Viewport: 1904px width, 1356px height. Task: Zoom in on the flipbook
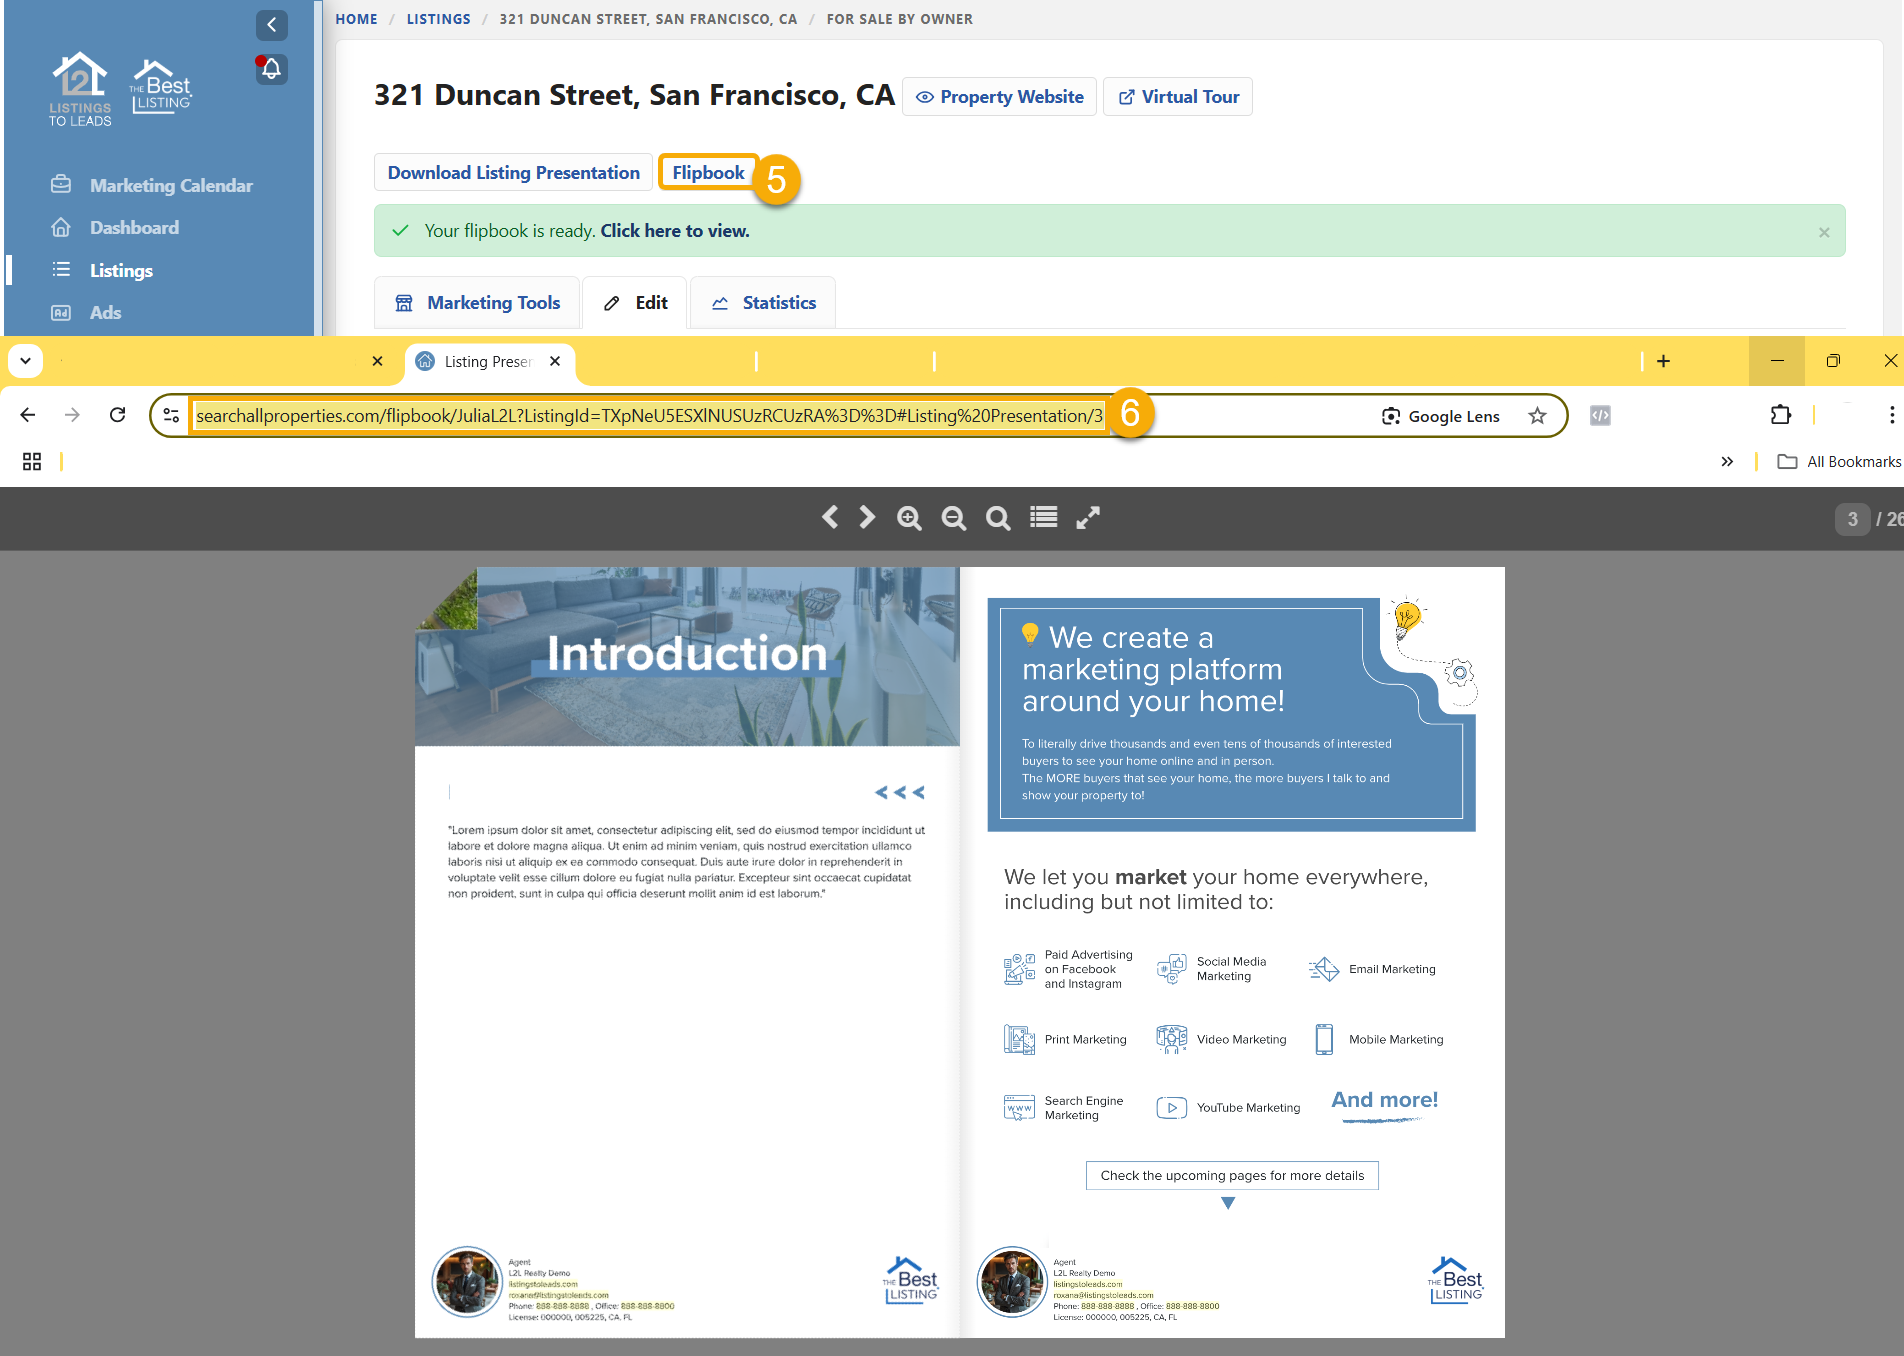tap(909, 518)
